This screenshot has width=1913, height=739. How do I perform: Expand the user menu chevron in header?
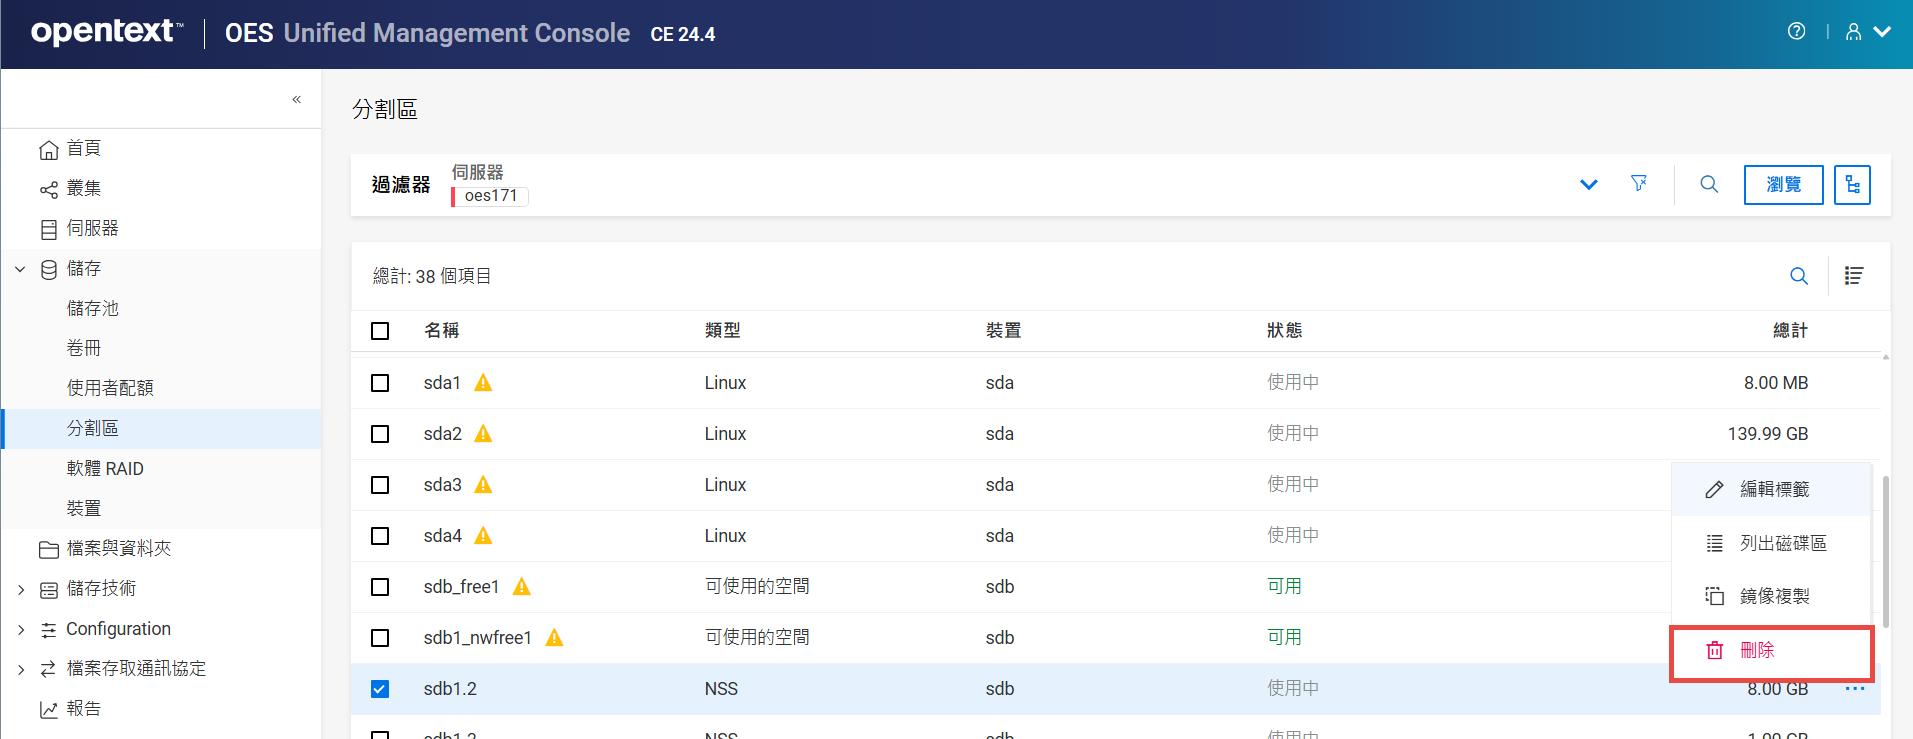pos(1882,32)
